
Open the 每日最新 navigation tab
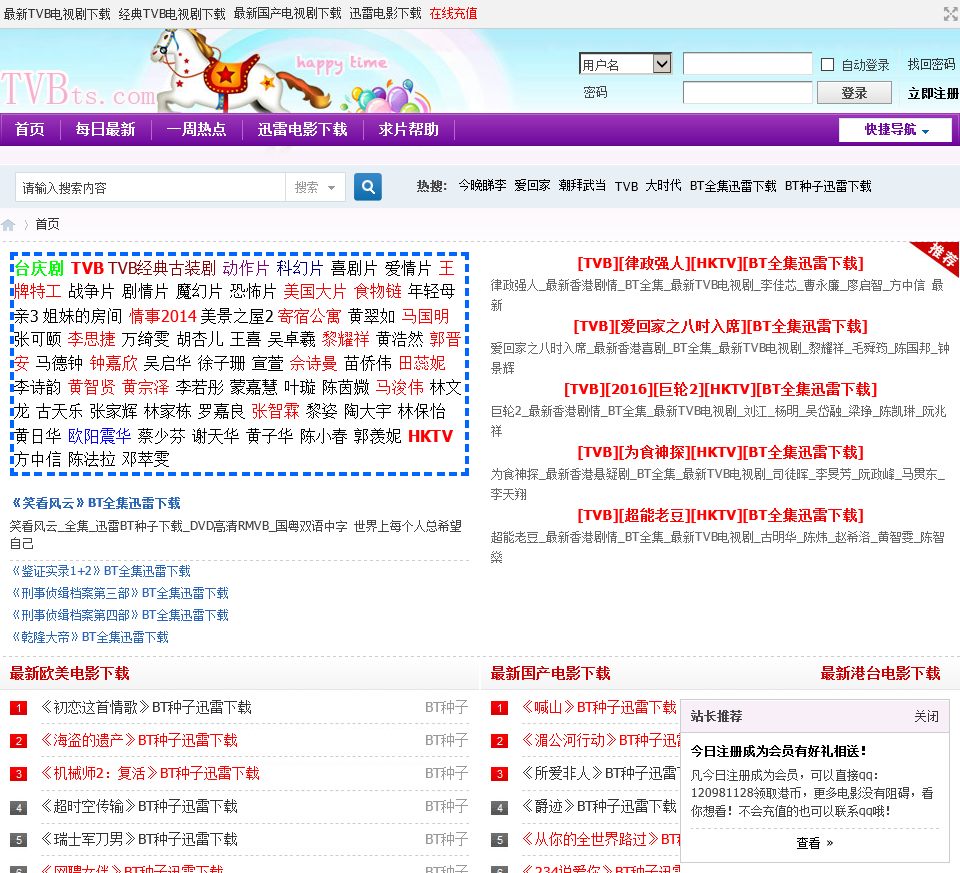[105, 130]
